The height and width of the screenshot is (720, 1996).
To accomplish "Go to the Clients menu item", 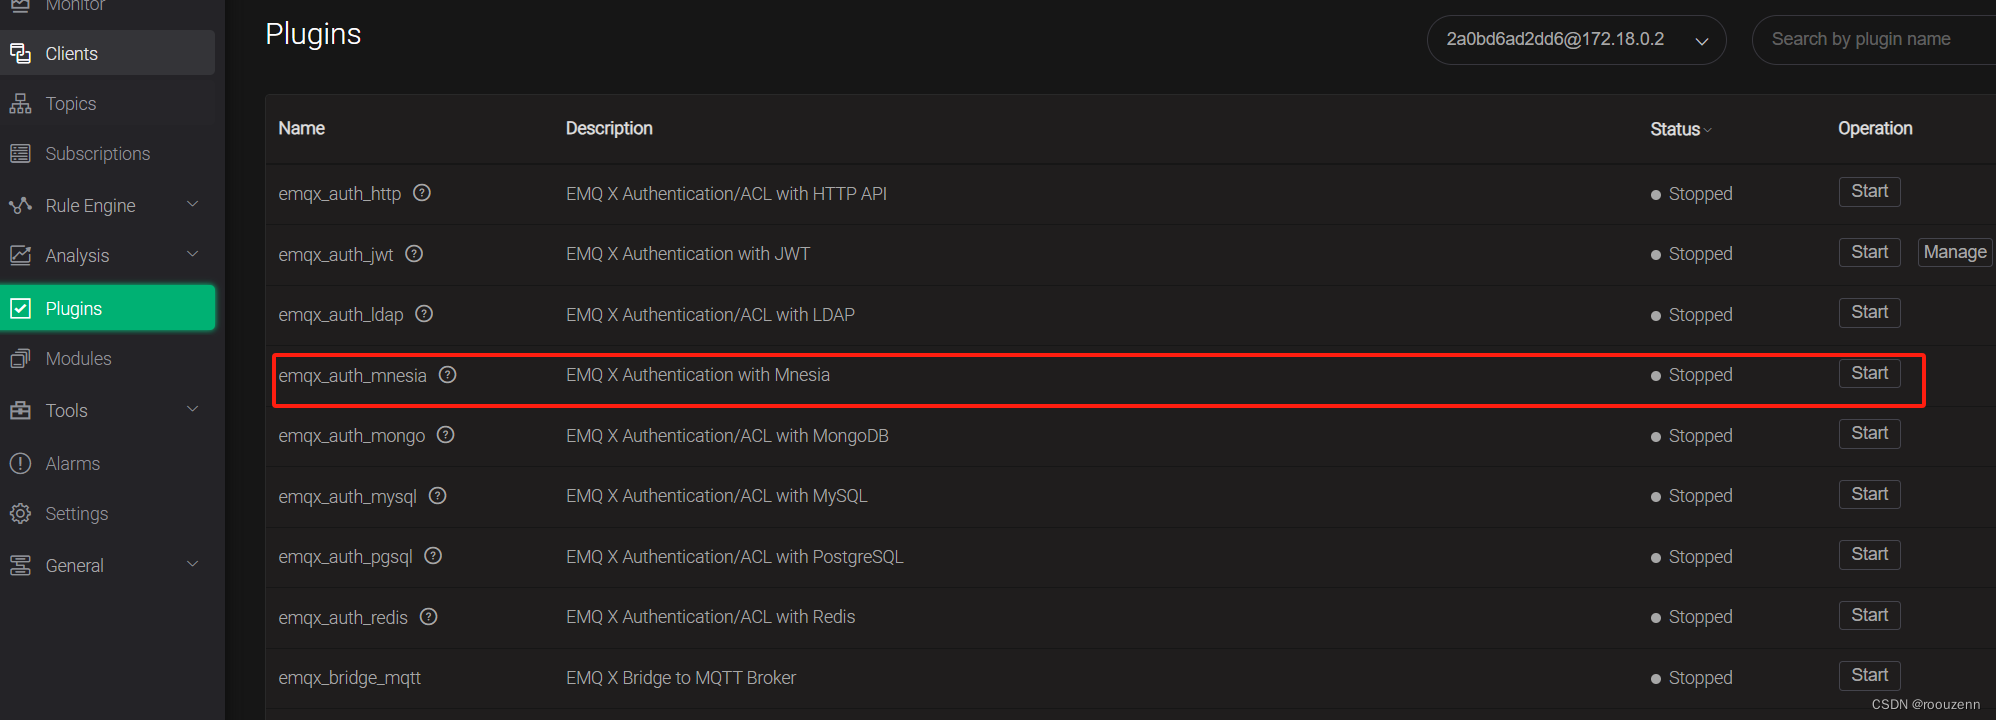I will click(107, 53).
